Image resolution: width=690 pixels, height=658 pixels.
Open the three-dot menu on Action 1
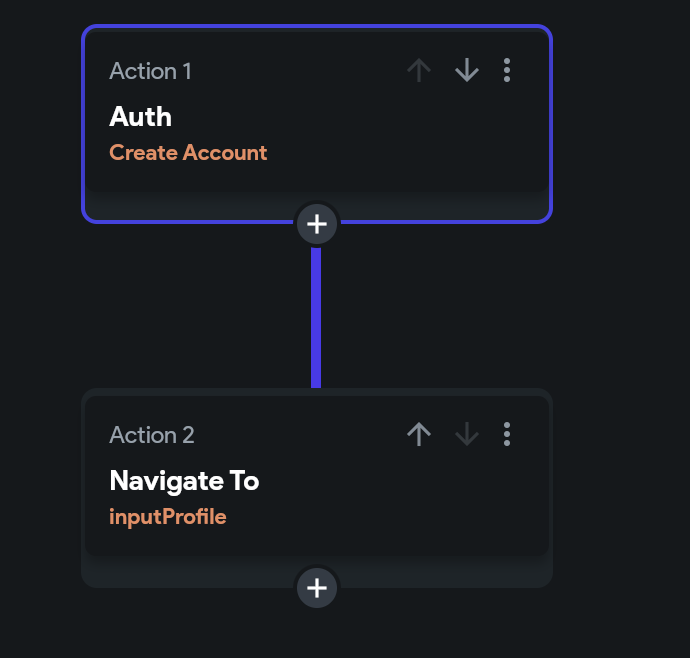(x=507, y=71)
